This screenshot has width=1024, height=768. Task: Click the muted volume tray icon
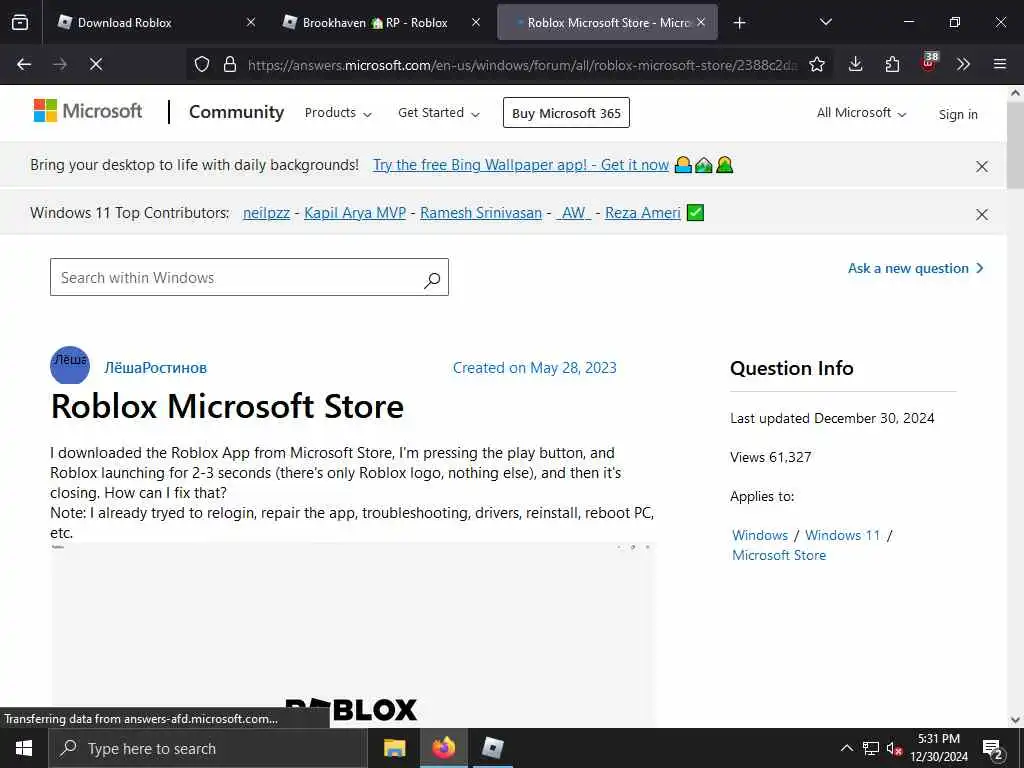(894, 748)
